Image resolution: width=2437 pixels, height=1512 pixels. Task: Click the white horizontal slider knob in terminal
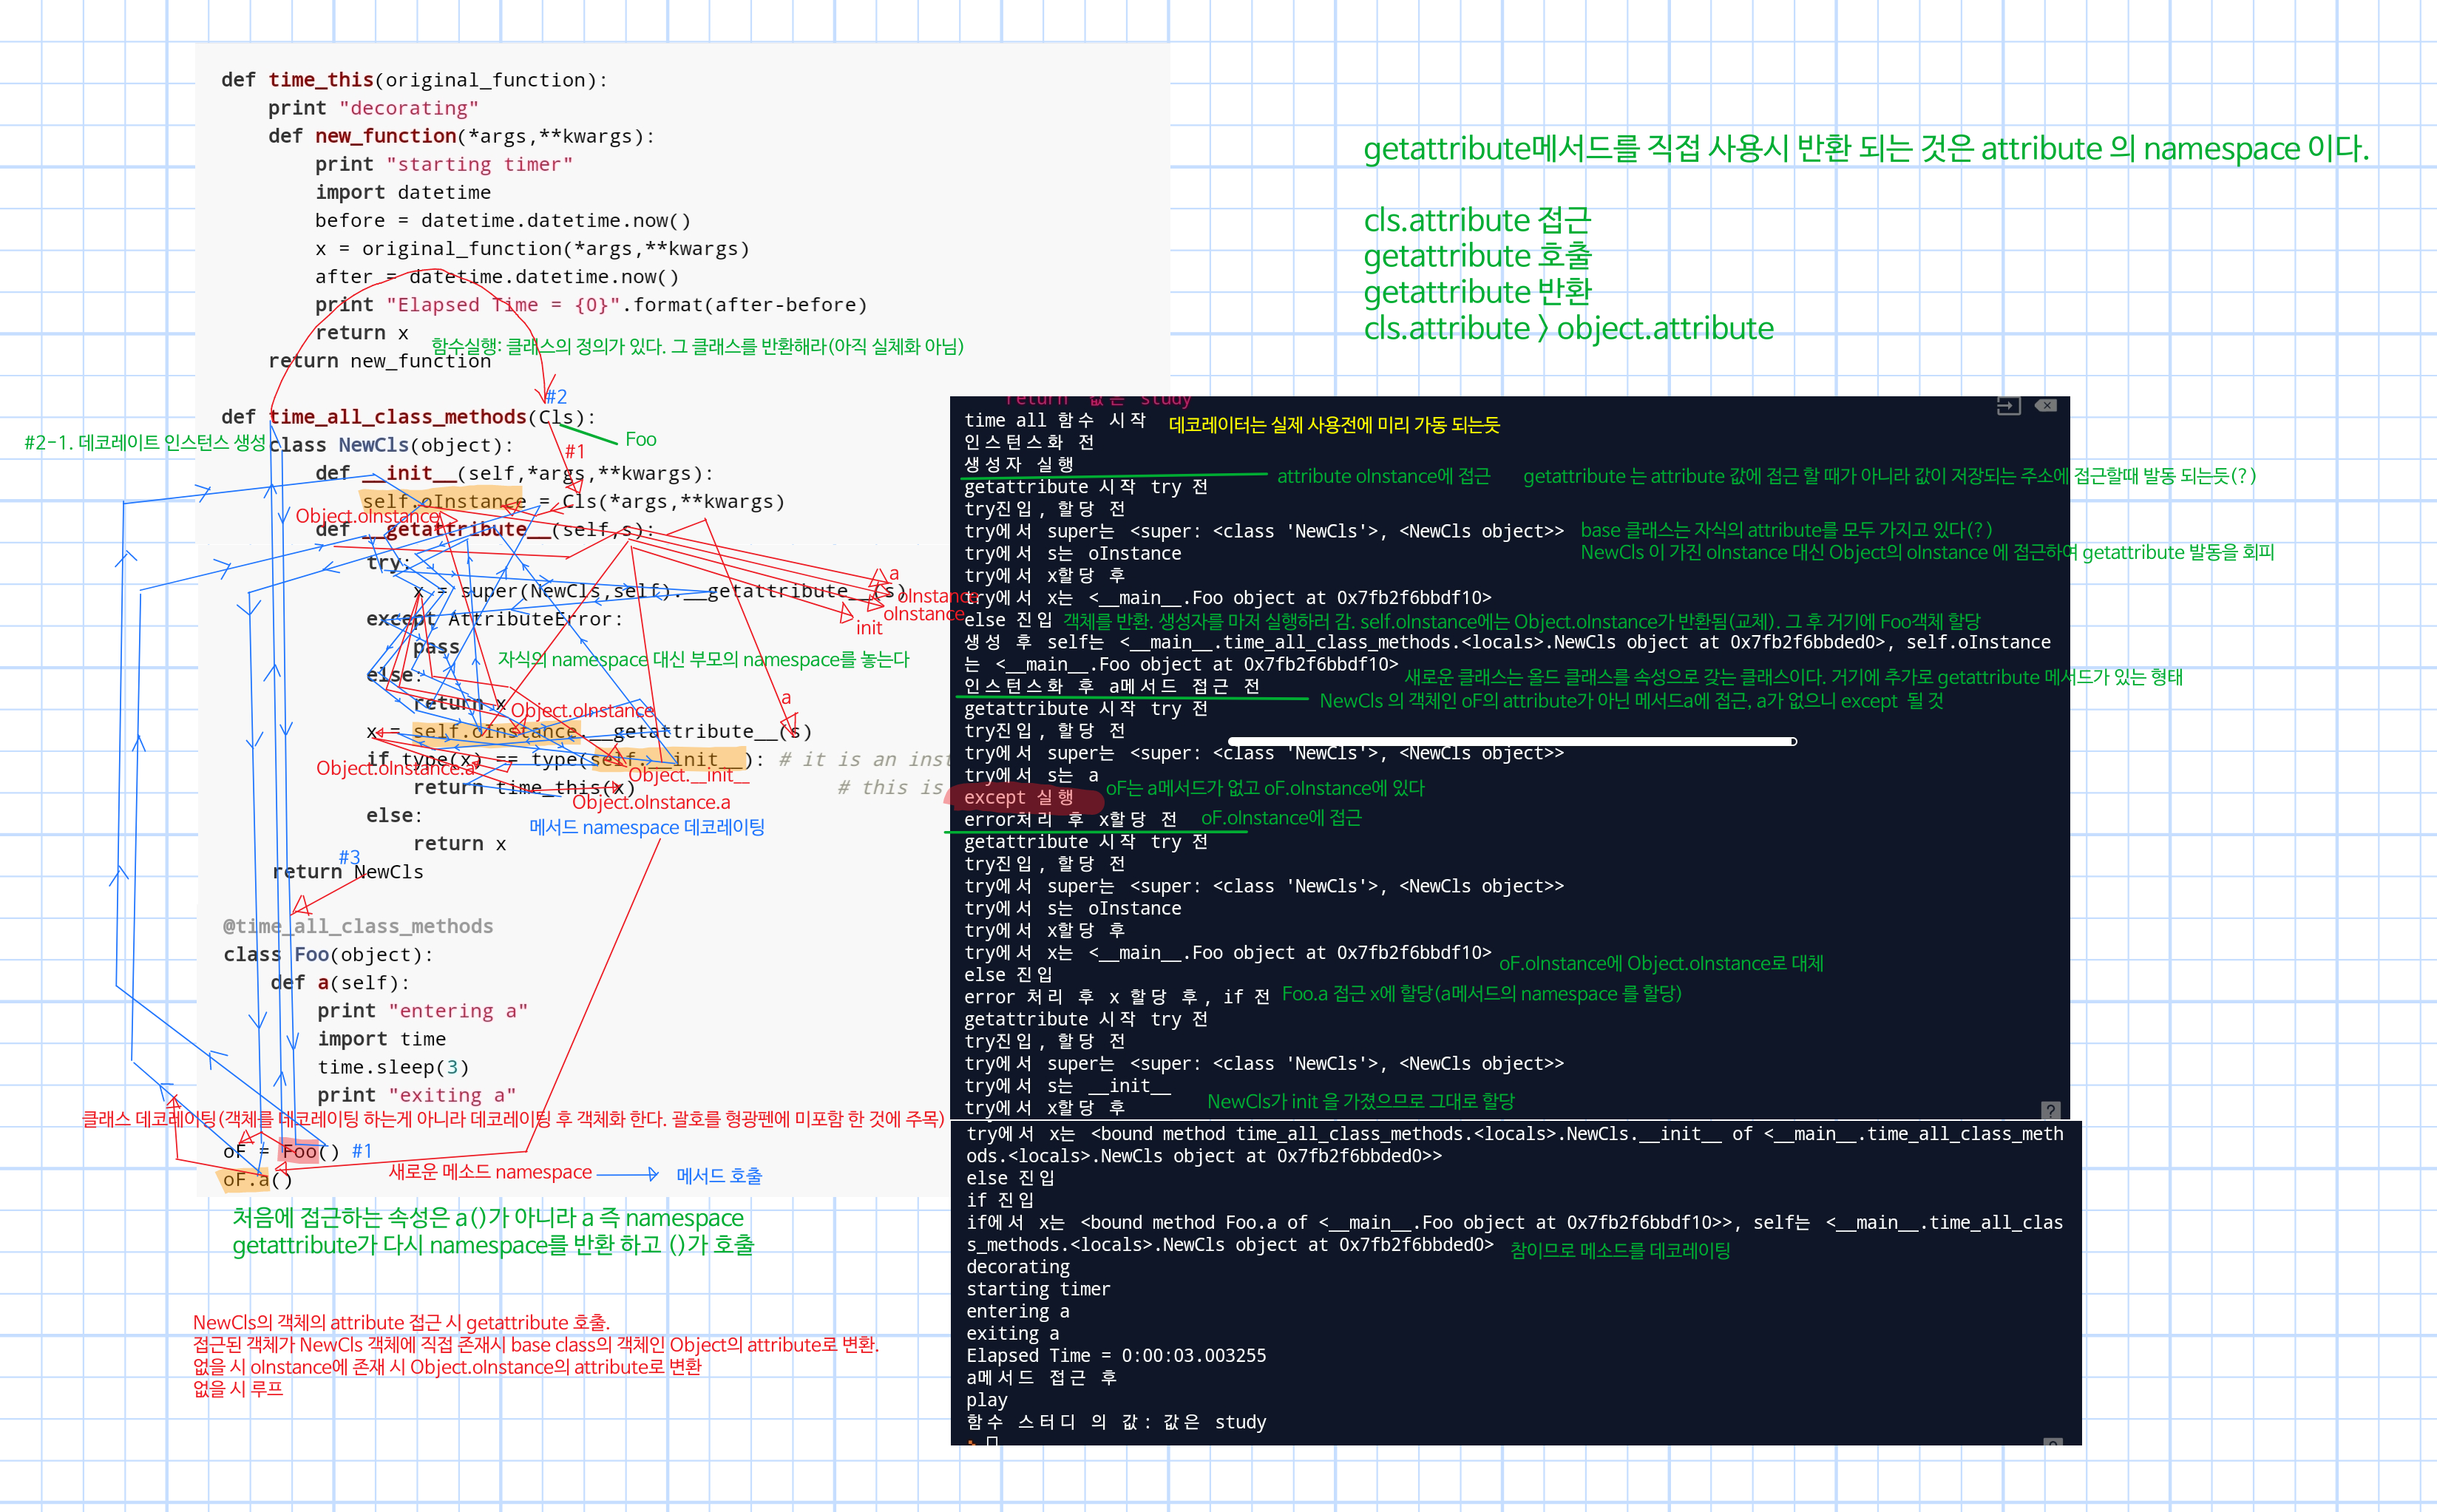(x=1793, y=741)
